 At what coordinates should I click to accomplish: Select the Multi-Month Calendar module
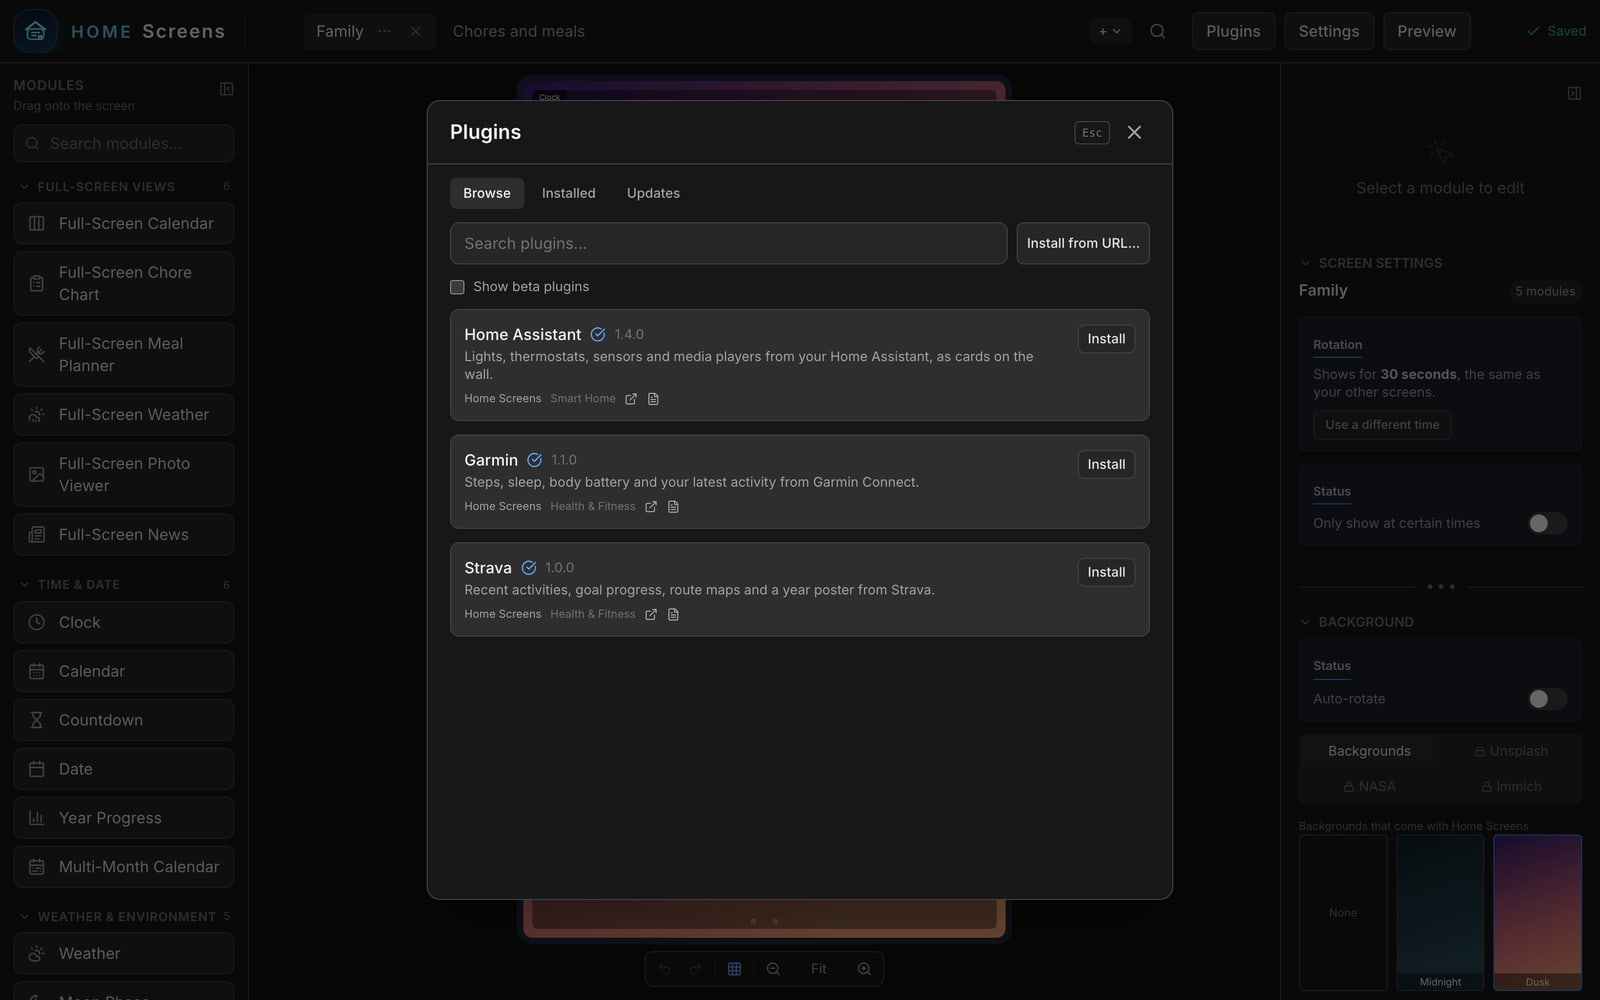pos(124,867)
